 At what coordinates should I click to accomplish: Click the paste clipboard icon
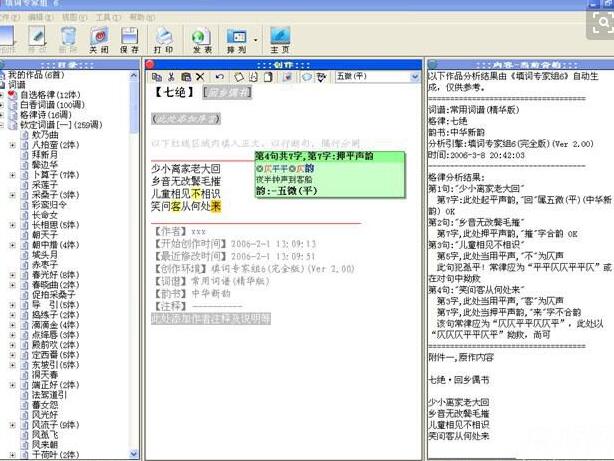[x=186, y=77]
